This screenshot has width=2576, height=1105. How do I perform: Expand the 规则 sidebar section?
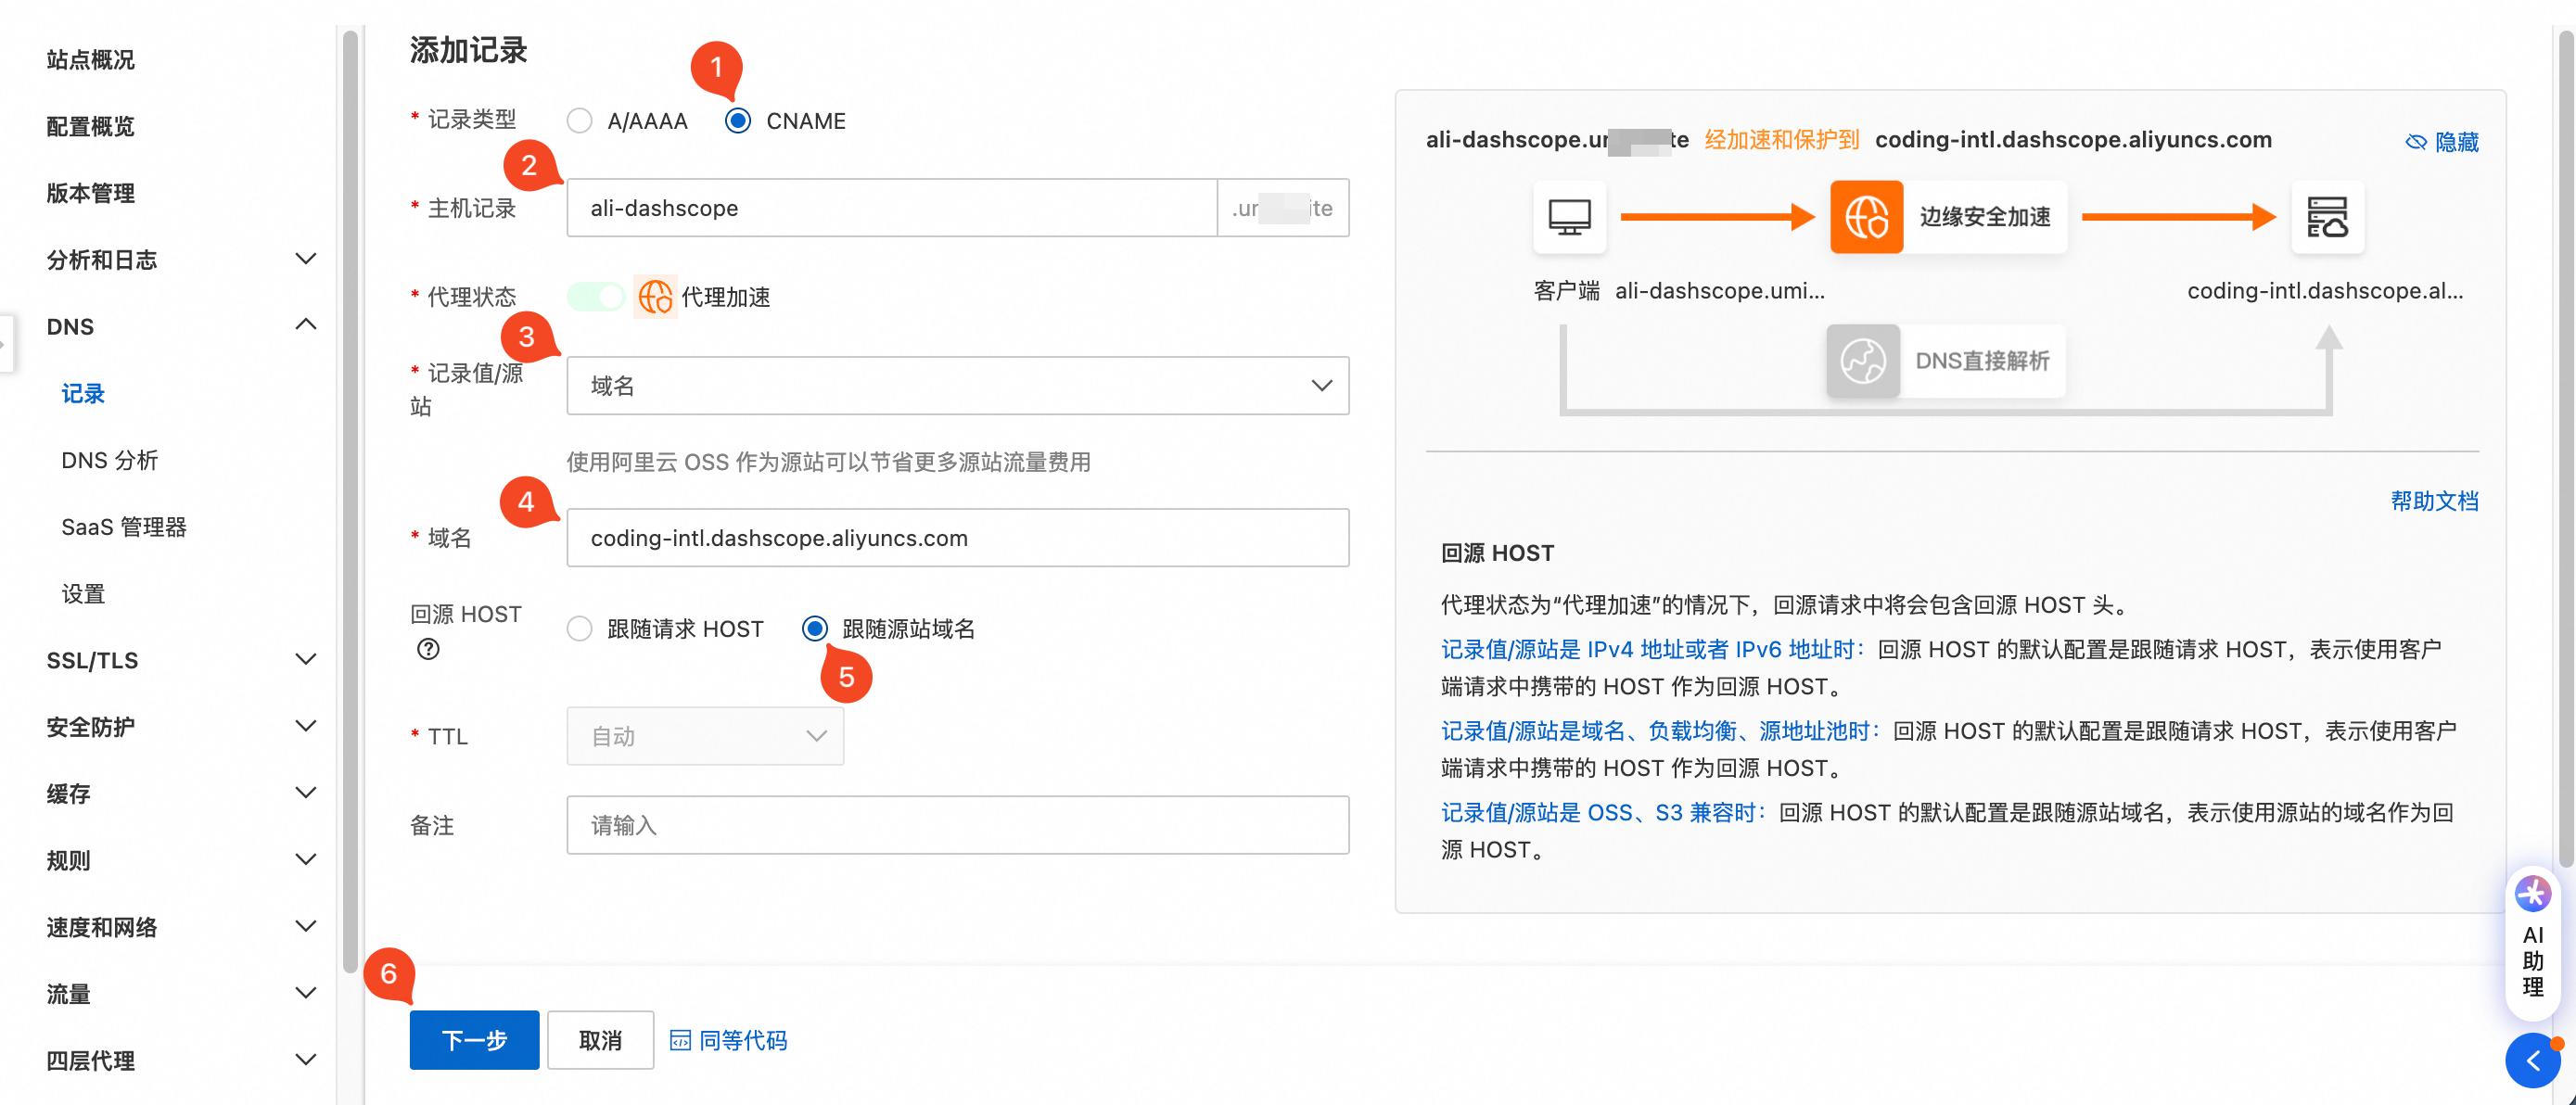(x=306, y=860)
